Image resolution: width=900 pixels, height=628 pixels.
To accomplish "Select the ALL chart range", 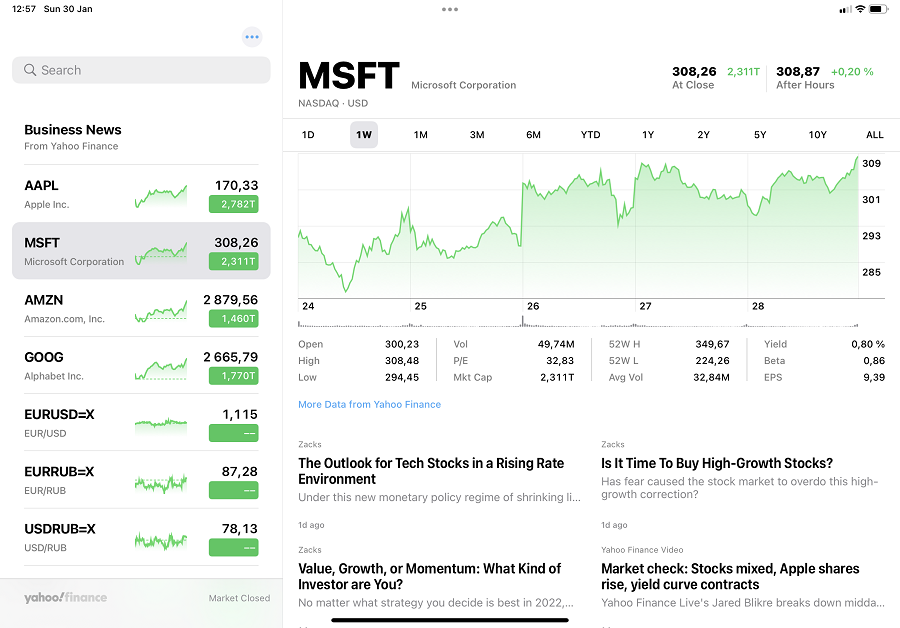I will pos(875,135).
